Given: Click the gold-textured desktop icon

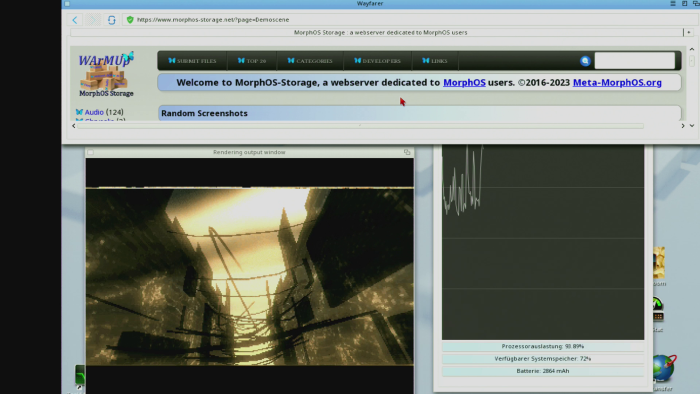Looking at the screenshot, I should coord(659,262).
